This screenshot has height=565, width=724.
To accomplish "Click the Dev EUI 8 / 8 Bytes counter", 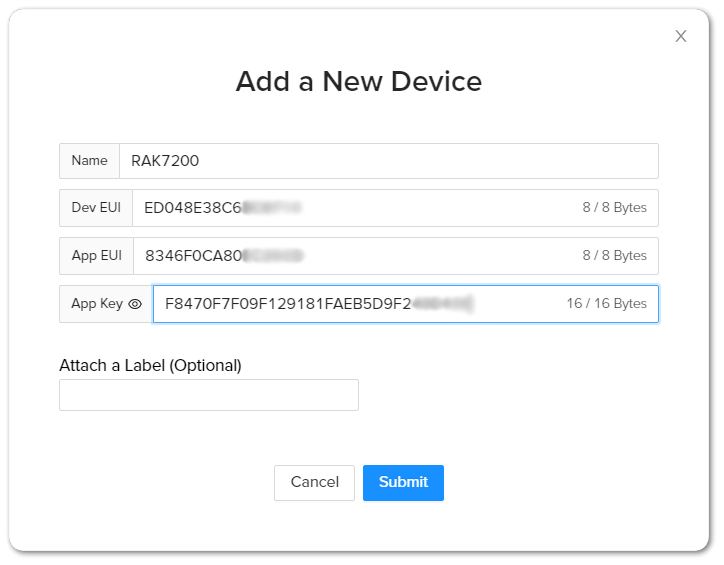I will [x=614, y=208].
